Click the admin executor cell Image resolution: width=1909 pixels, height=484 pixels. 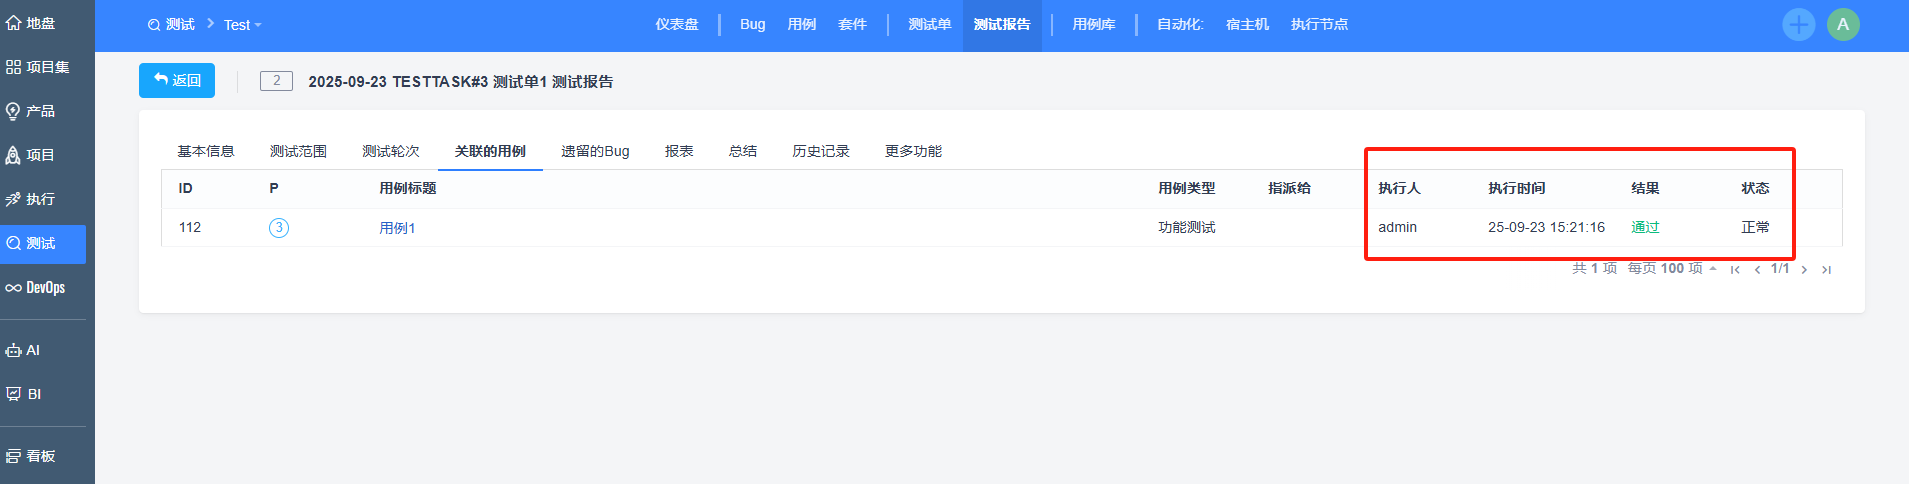coord(1397,228)
